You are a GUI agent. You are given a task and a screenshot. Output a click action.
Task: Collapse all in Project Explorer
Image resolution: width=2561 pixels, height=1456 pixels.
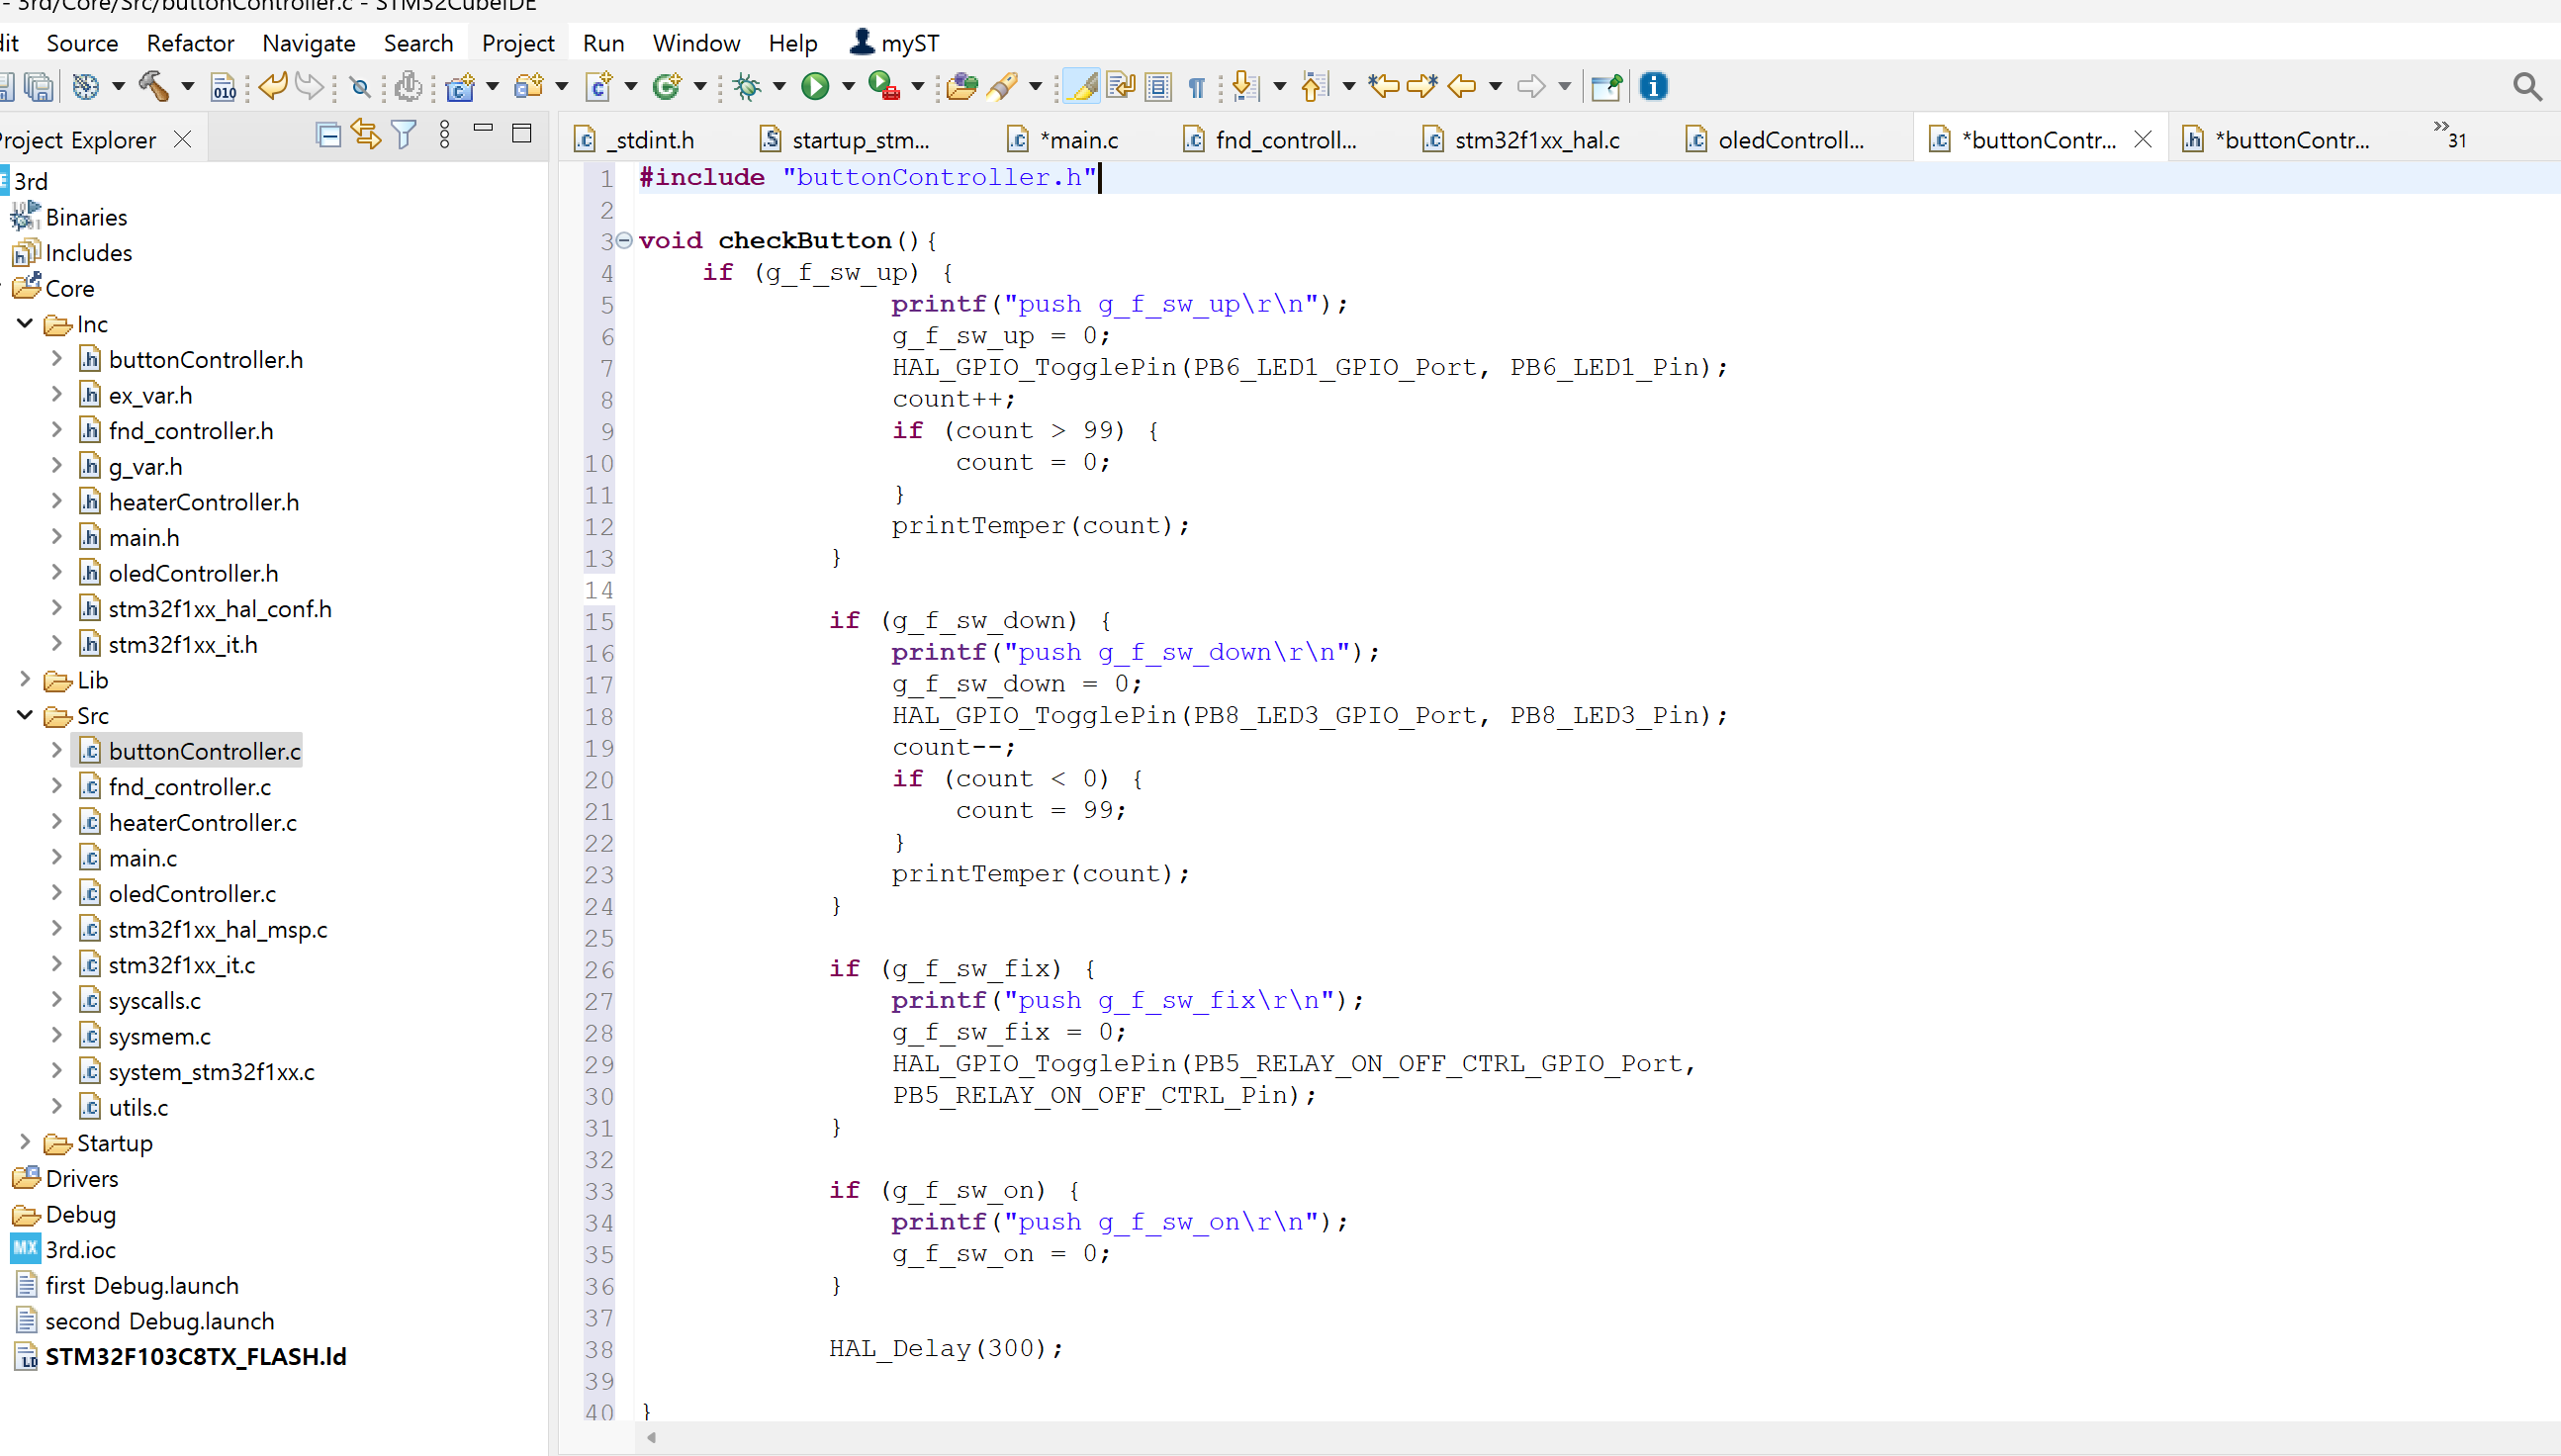(328, 135)
